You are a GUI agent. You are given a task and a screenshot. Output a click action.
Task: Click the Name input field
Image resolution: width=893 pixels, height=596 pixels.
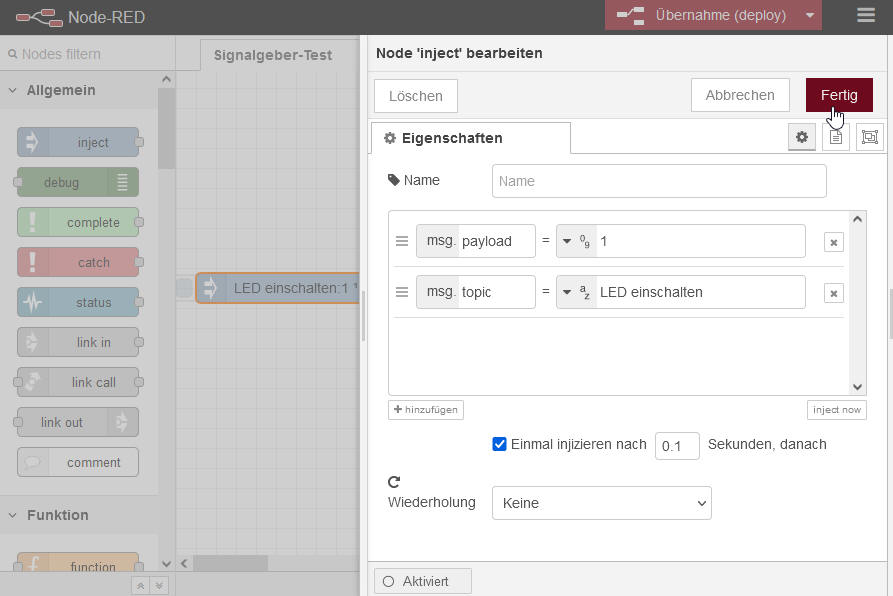coord(658,181)
